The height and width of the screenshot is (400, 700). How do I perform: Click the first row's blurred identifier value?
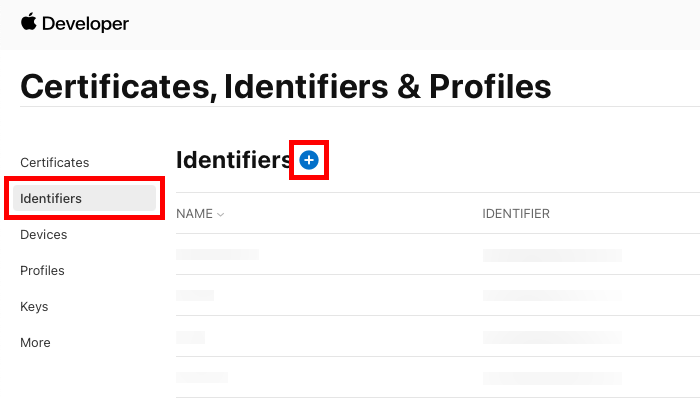(551, 255)
